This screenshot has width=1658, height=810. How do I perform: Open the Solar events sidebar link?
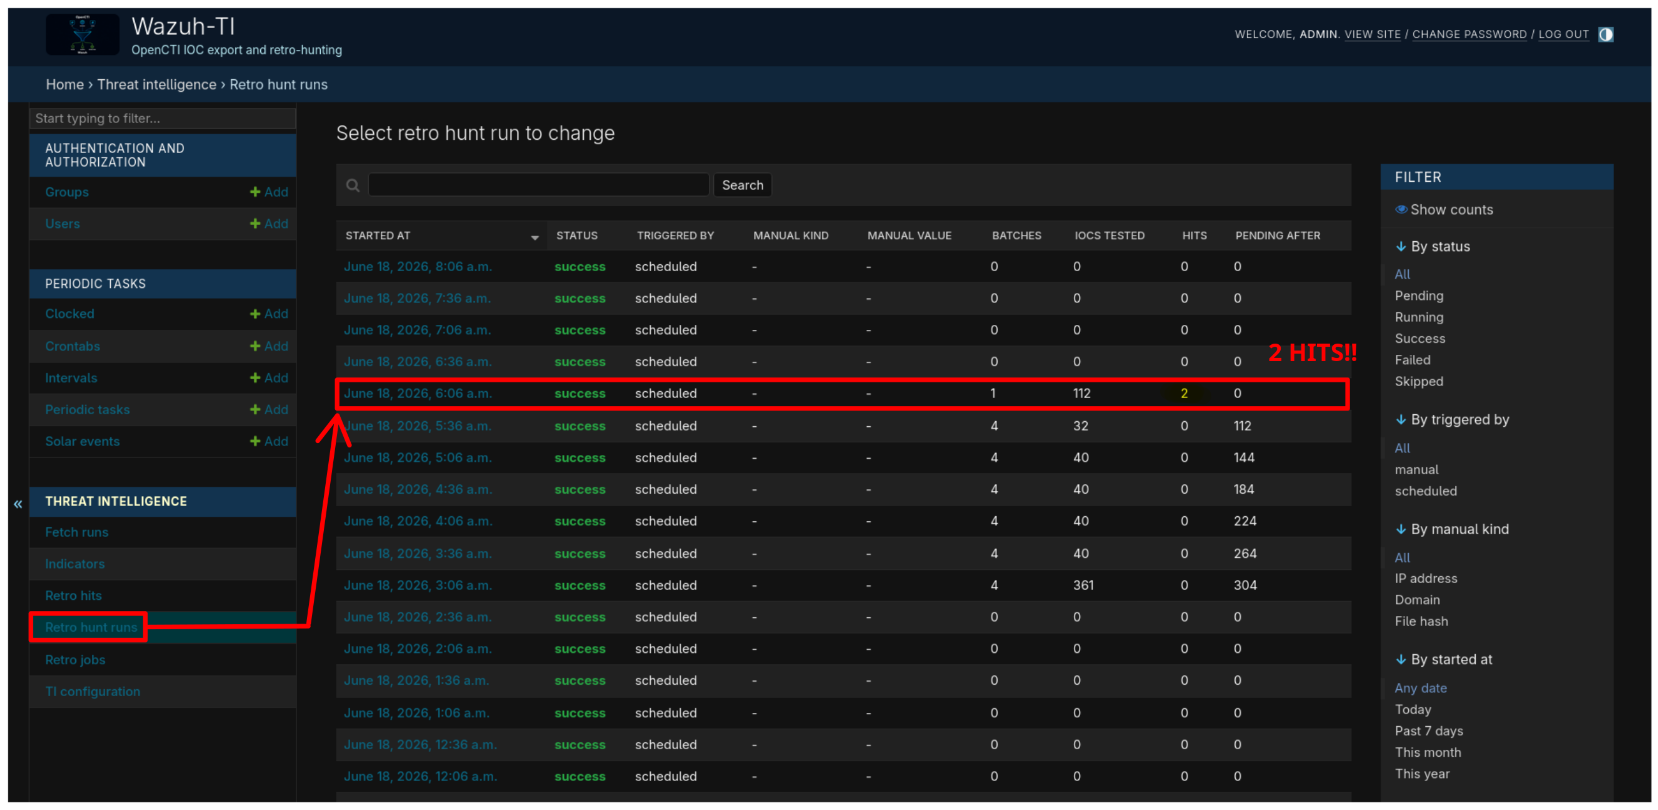[x=82, y=441]
